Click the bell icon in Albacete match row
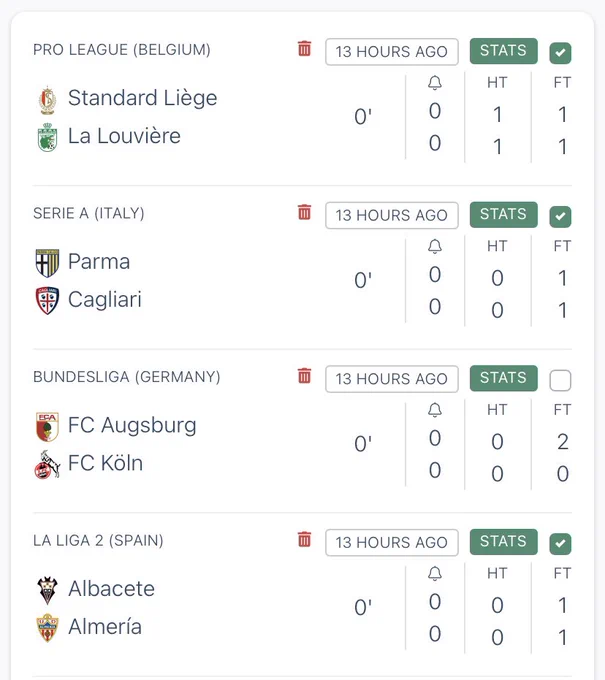605x680 pixels. point(435,574)
